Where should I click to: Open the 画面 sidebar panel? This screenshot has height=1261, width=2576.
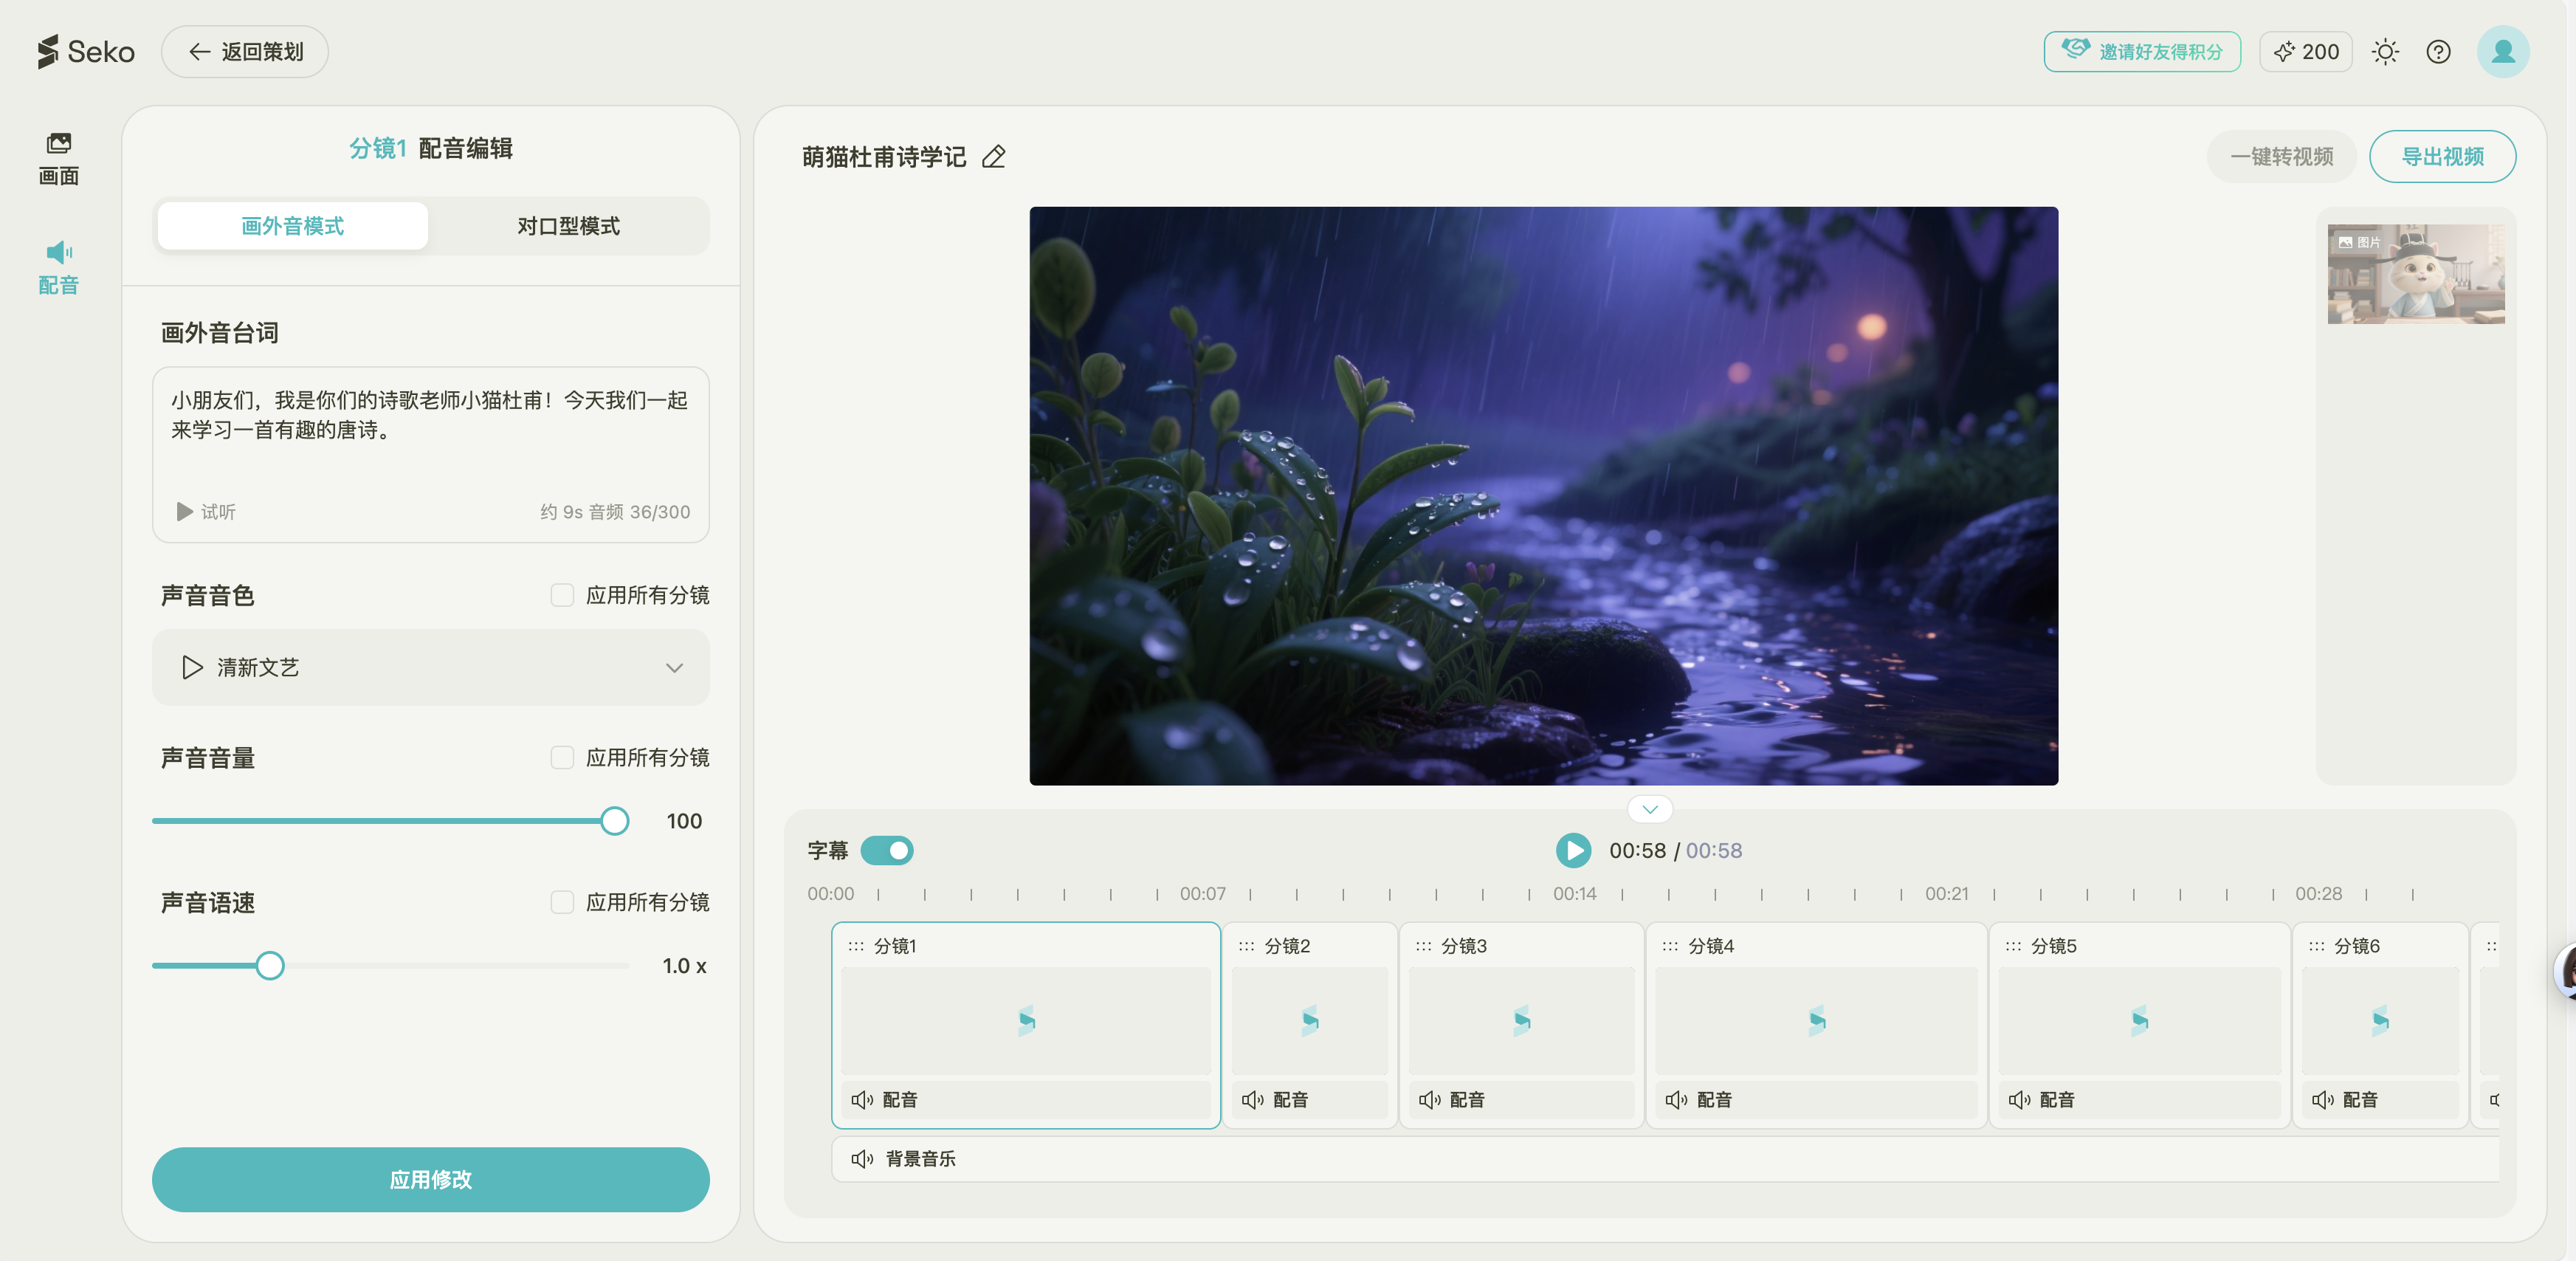(58, 159)
